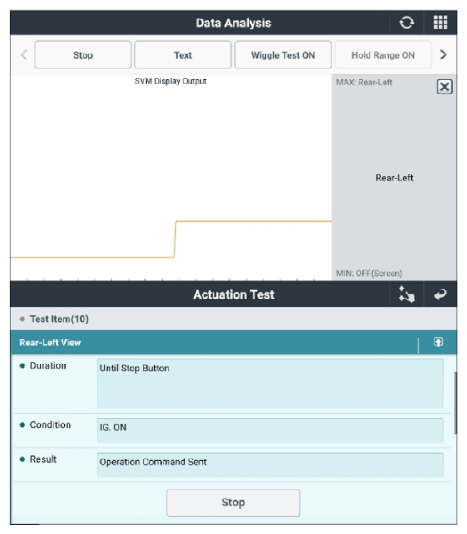Show more toolbar buttons with right chevron

[x=443, y=55]
